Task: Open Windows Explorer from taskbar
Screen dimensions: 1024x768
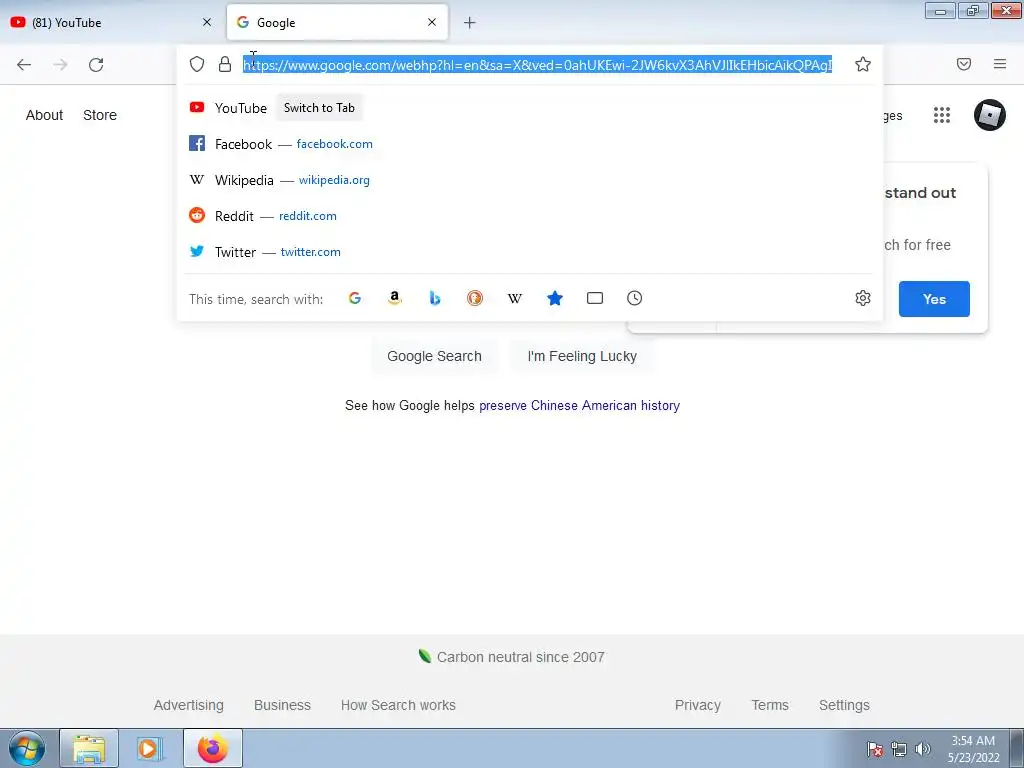Action: tap(89, 748)
